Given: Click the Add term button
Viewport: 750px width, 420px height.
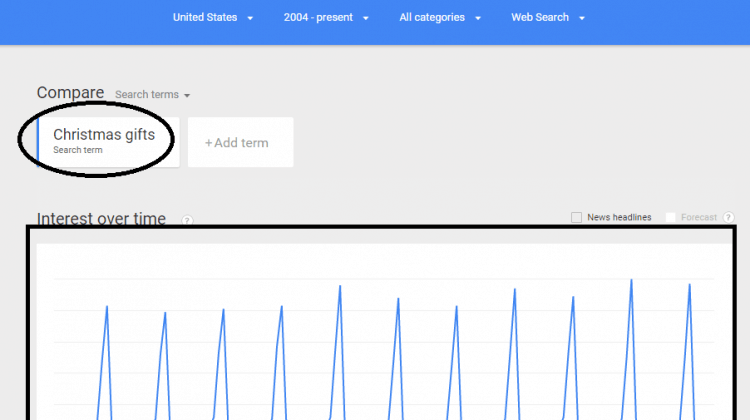Looking at the screenshot, I should coord(241,142).
